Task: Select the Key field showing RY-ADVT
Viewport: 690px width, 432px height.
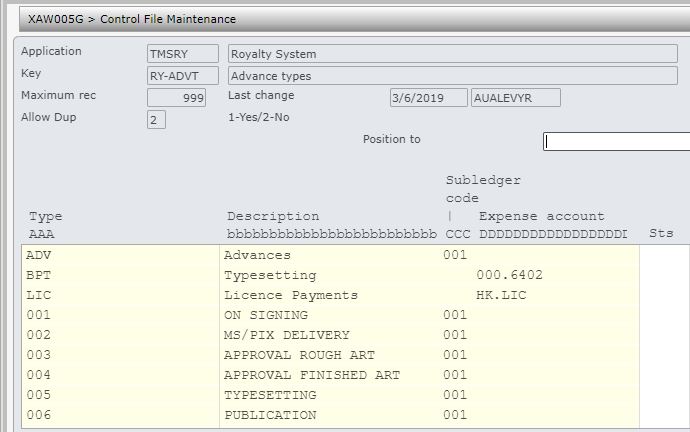Action: point(183,76)
